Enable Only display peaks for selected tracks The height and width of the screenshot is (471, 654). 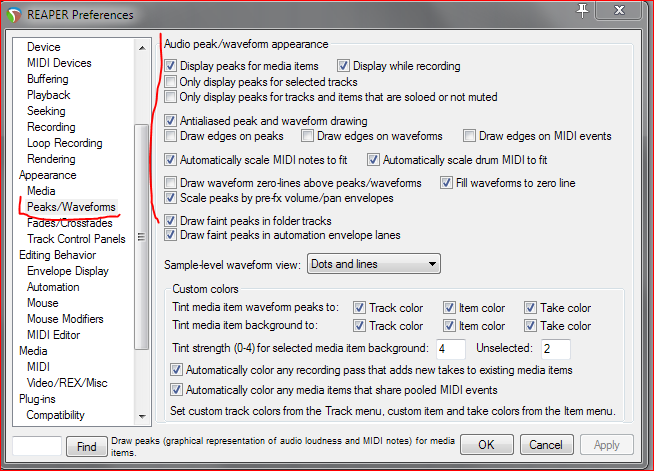tap(170, 81)
